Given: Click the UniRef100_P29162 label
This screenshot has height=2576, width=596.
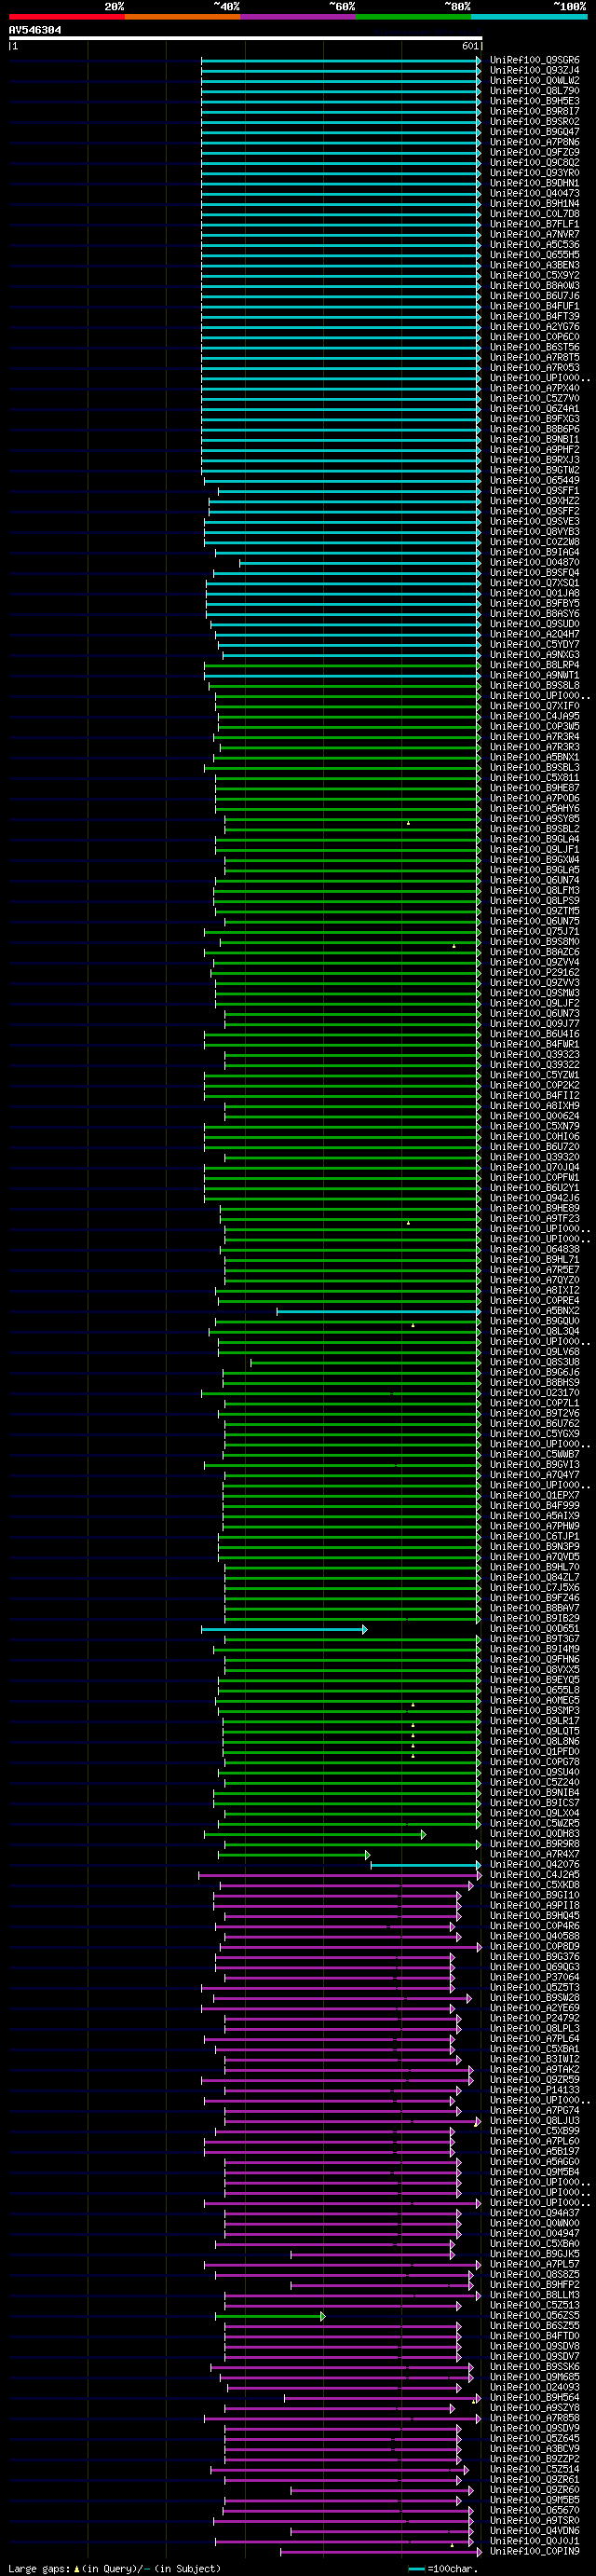Looking at the screenshot, I should point(534,973).
